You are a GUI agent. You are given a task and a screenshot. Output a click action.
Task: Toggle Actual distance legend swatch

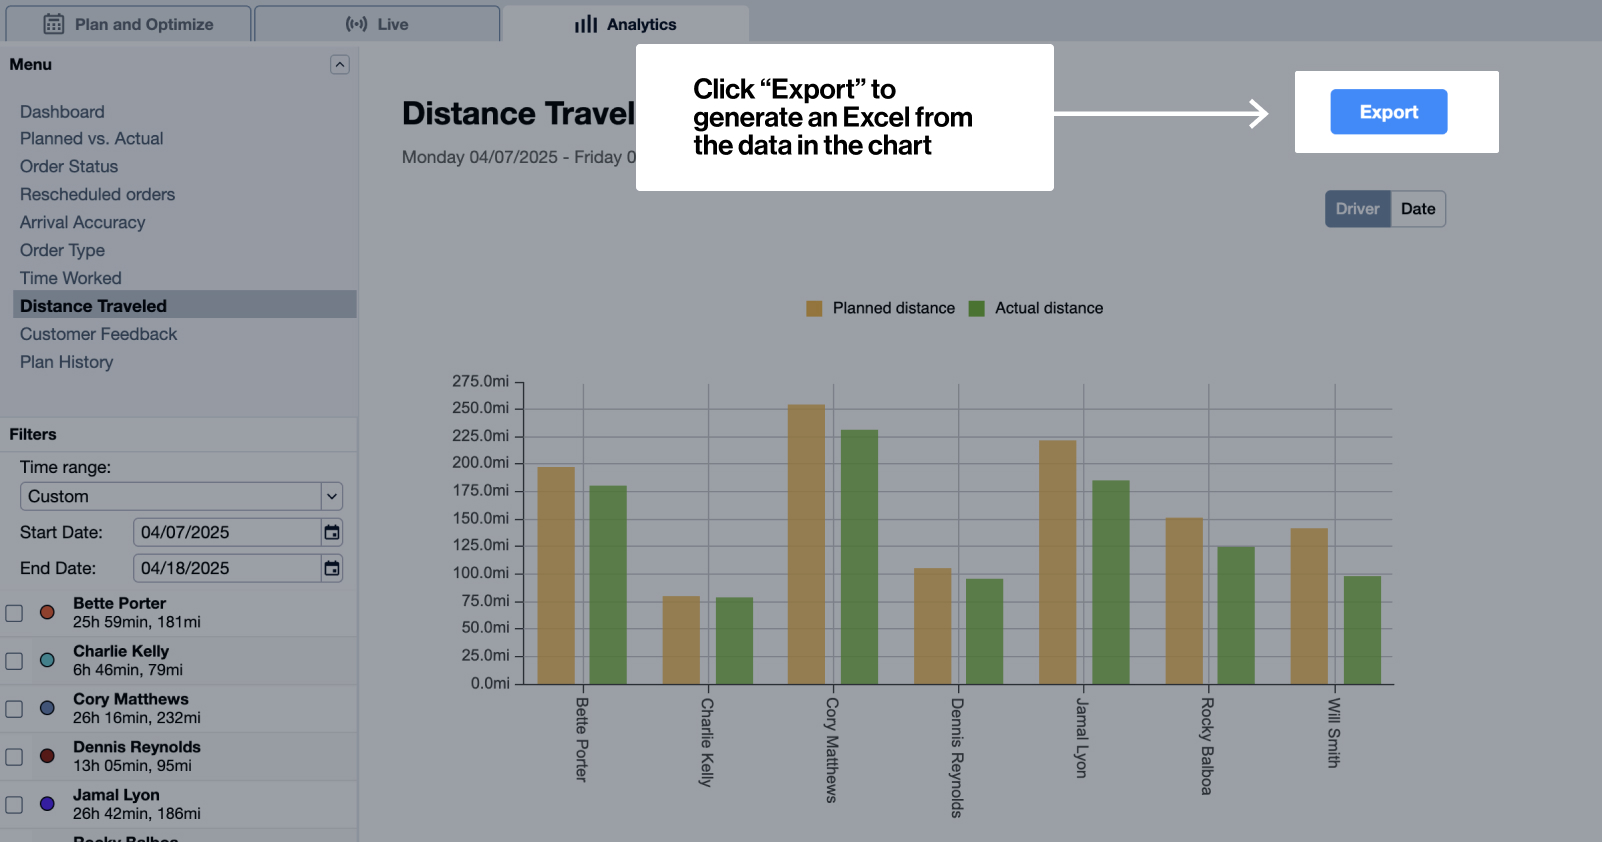(x=977, y=308)
